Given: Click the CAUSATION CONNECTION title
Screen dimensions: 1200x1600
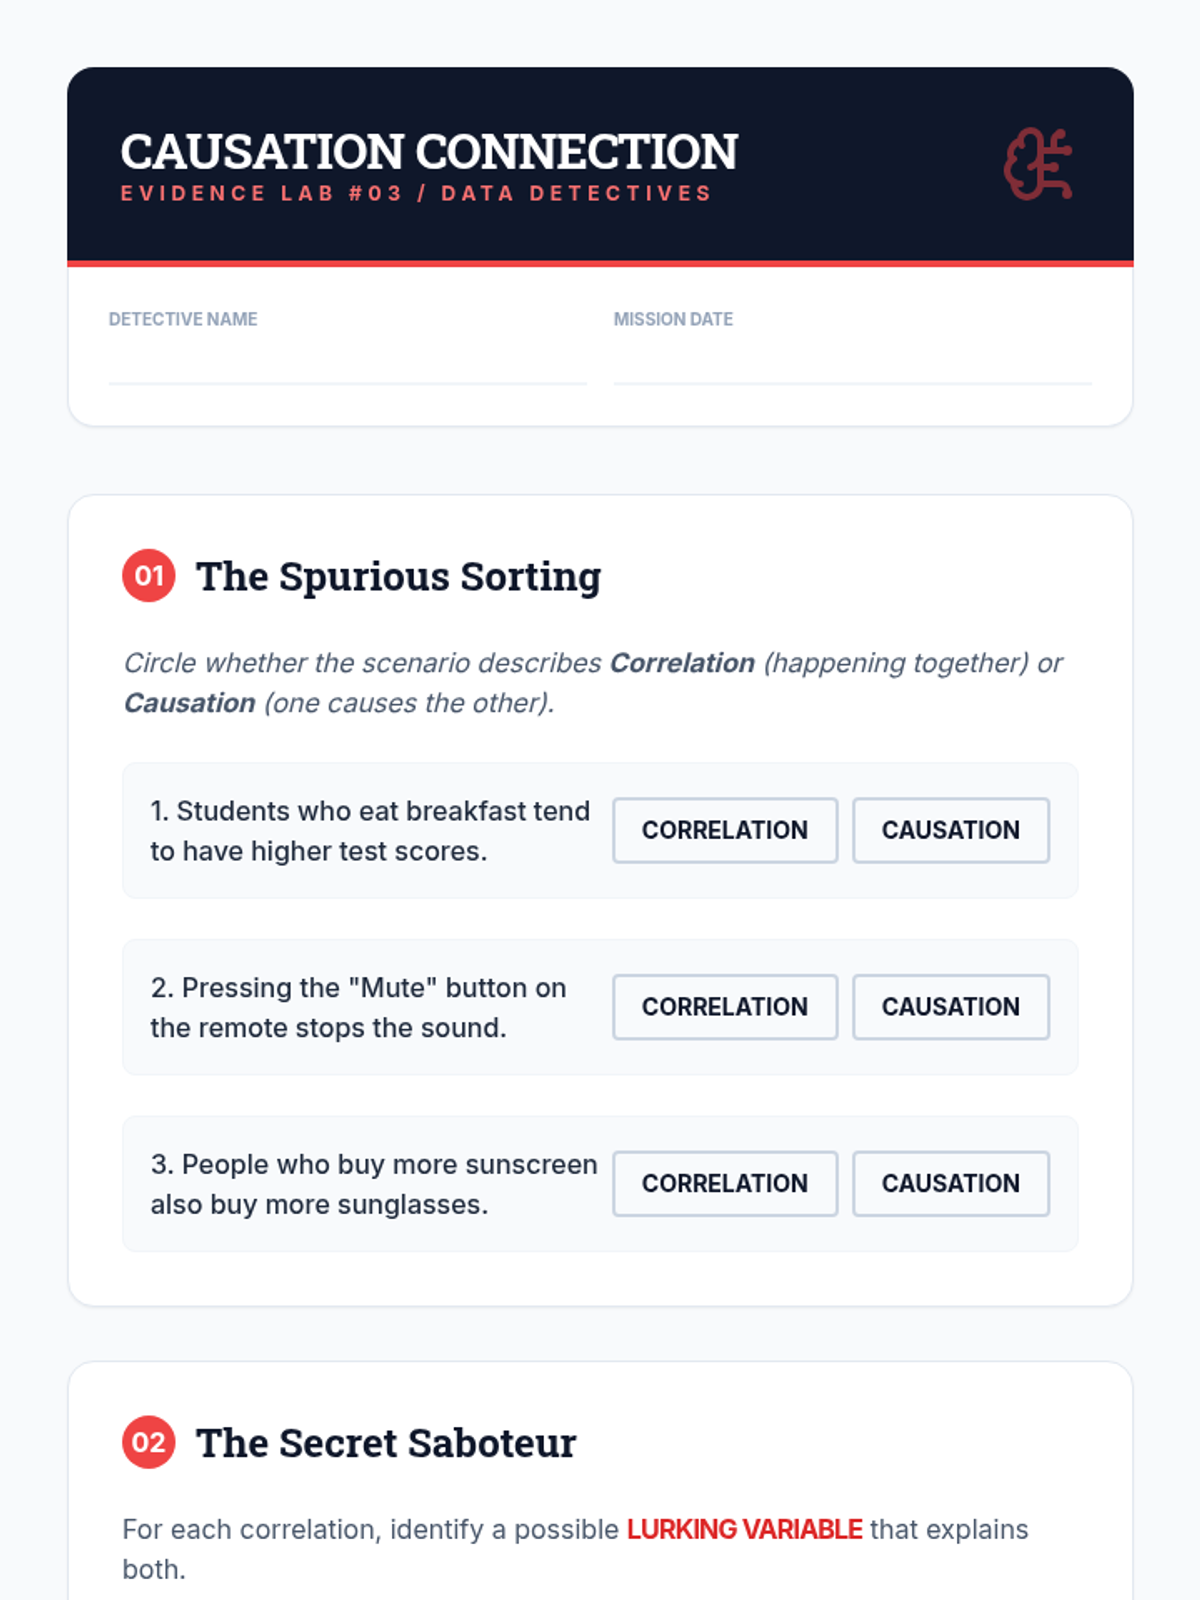Looking at the screenshot, I should 429,152.
